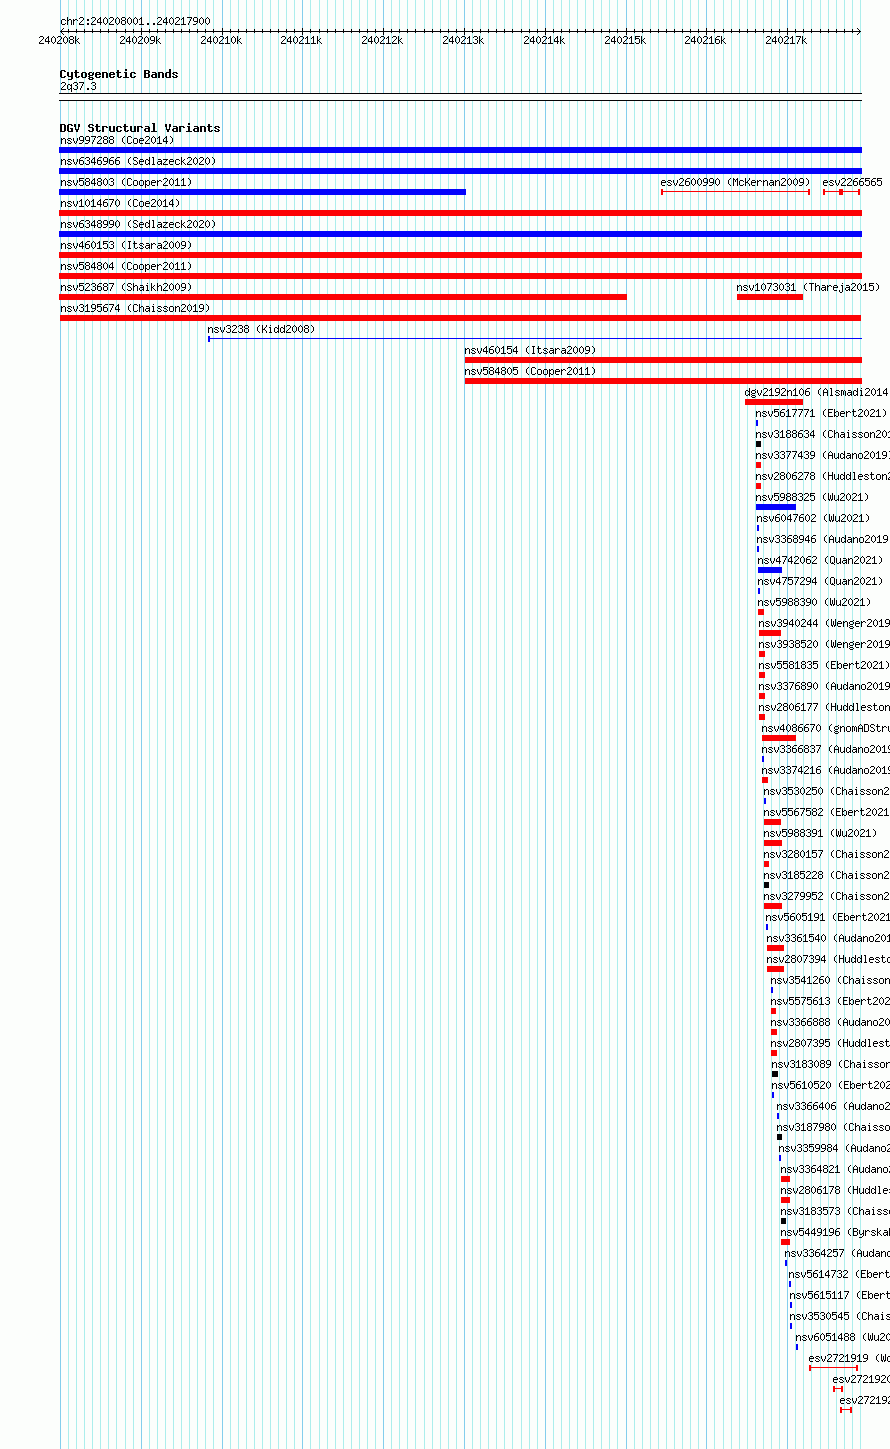890x1449 pixels.
Task: Open variant nsv584804 (Cooper2011)
Action: [126, 266]
